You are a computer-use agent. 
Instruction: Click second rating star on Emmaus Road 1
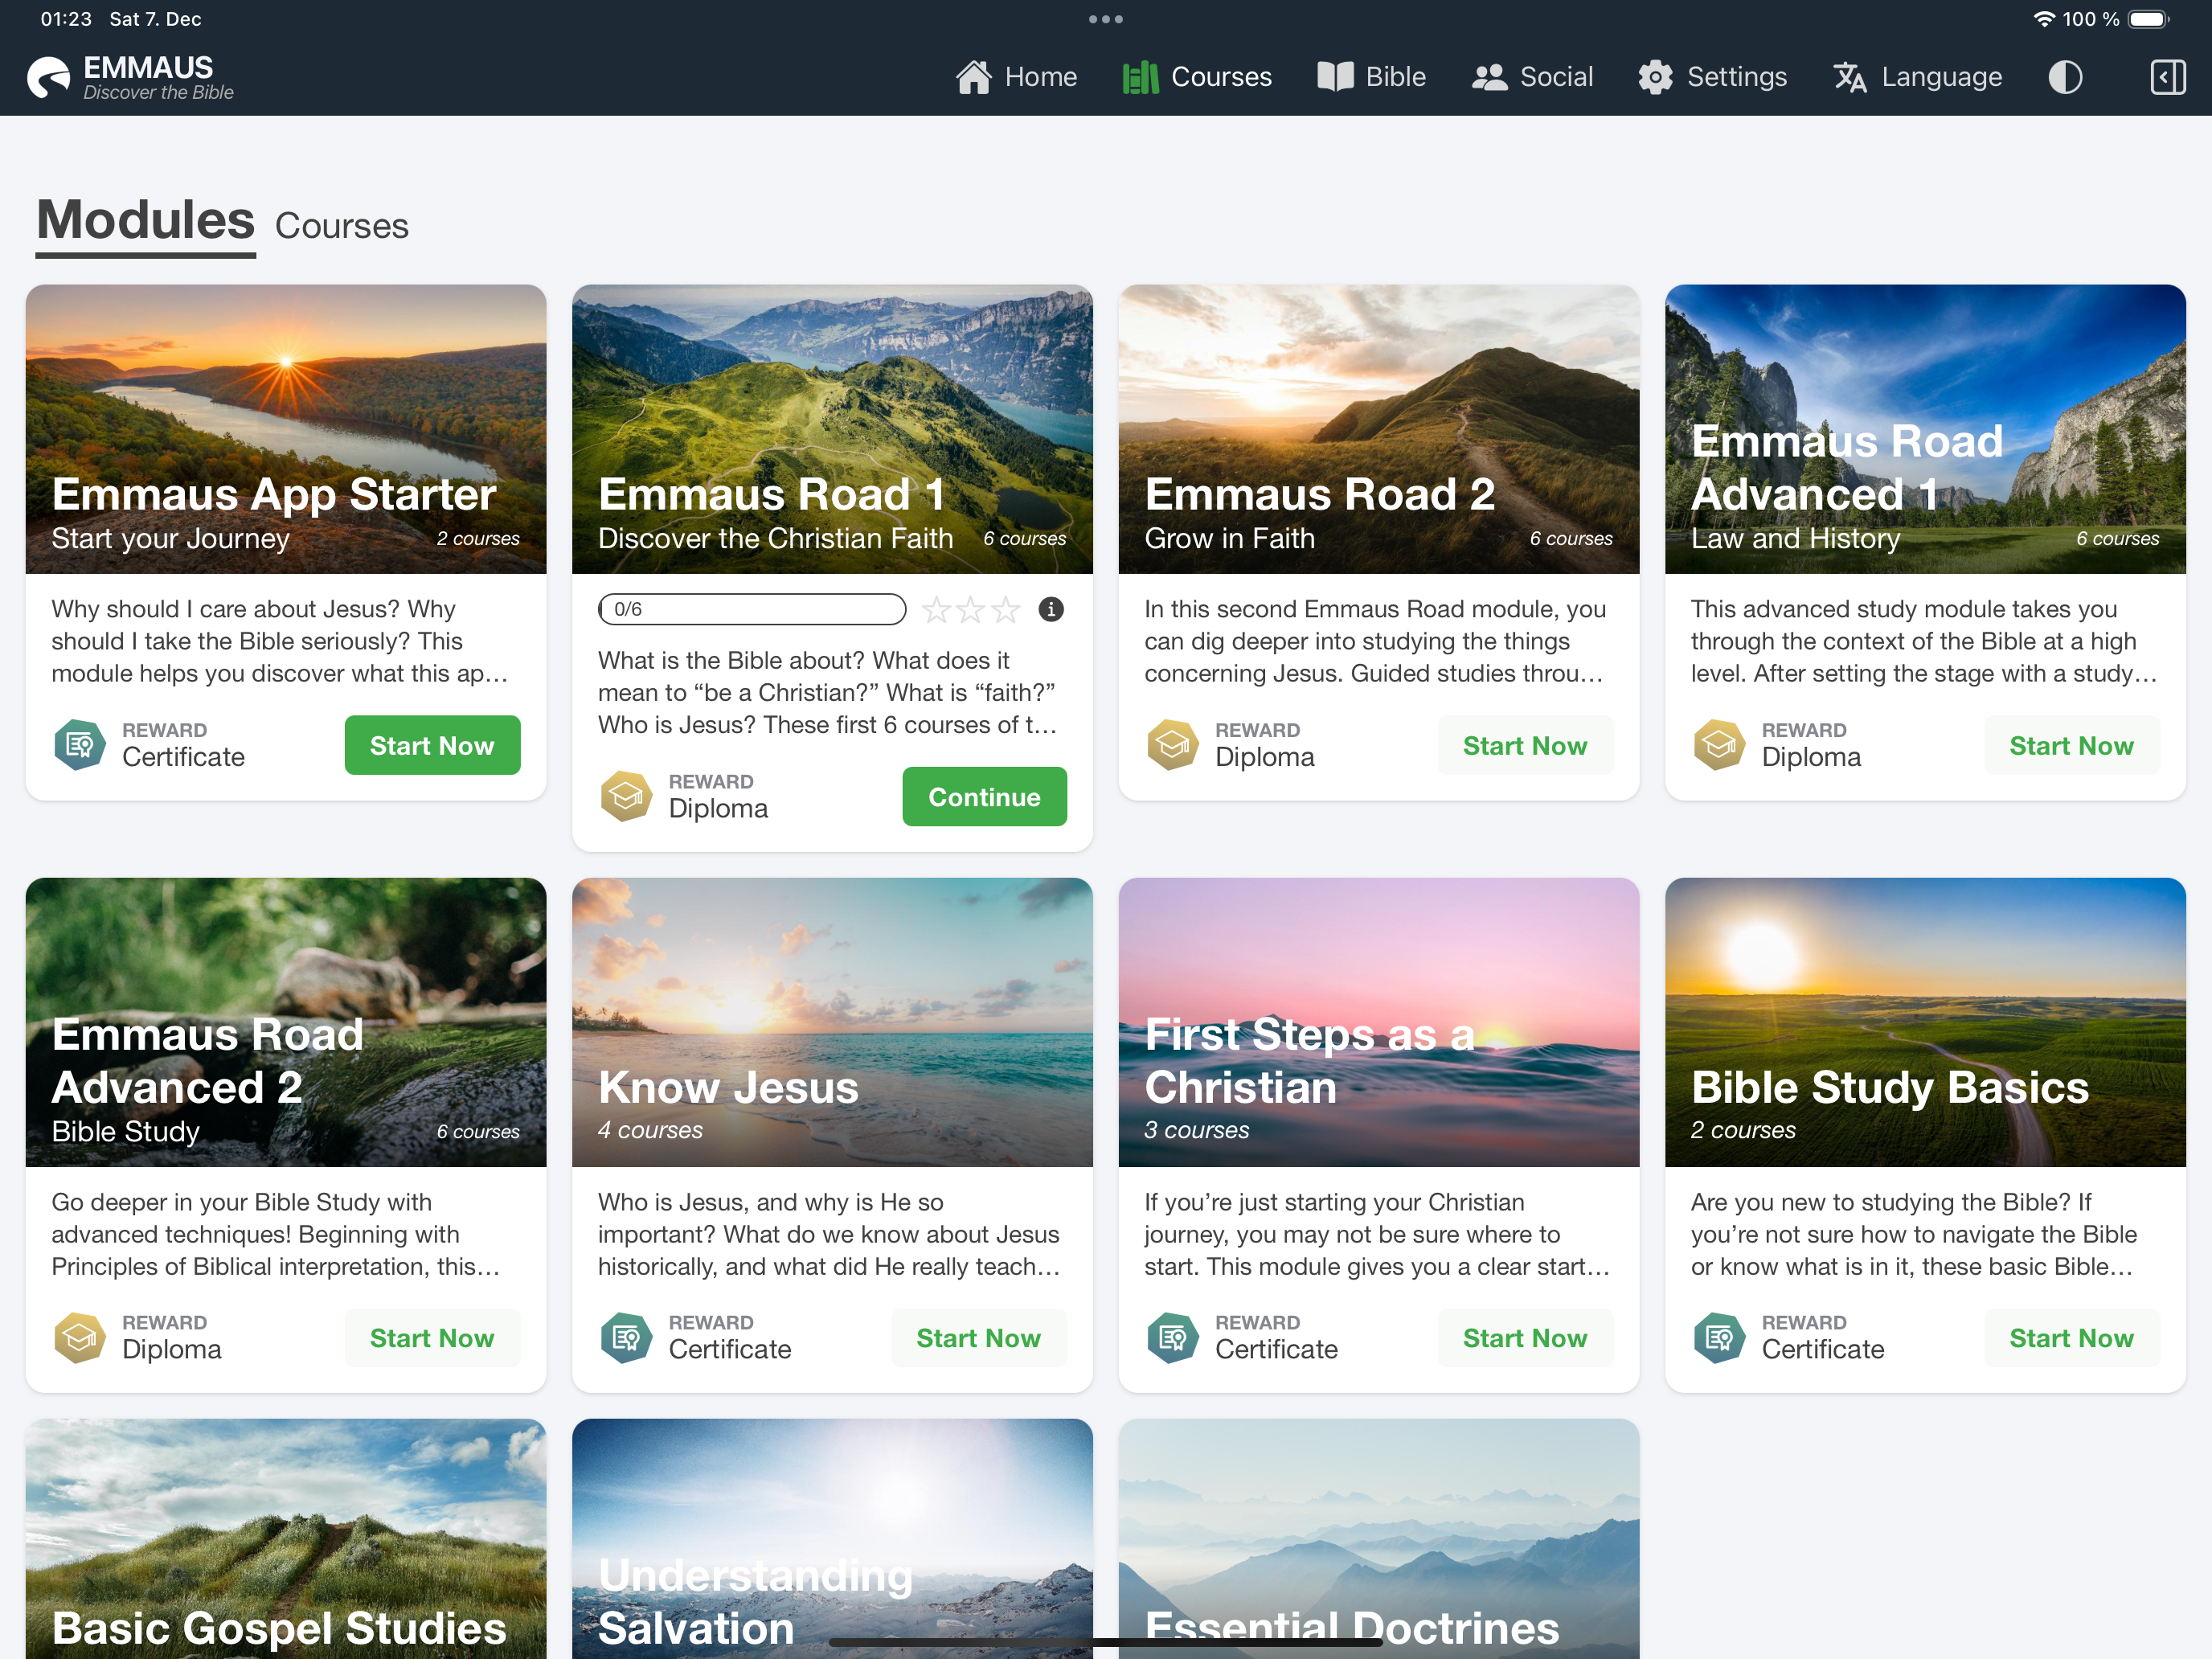pos(970,609)
